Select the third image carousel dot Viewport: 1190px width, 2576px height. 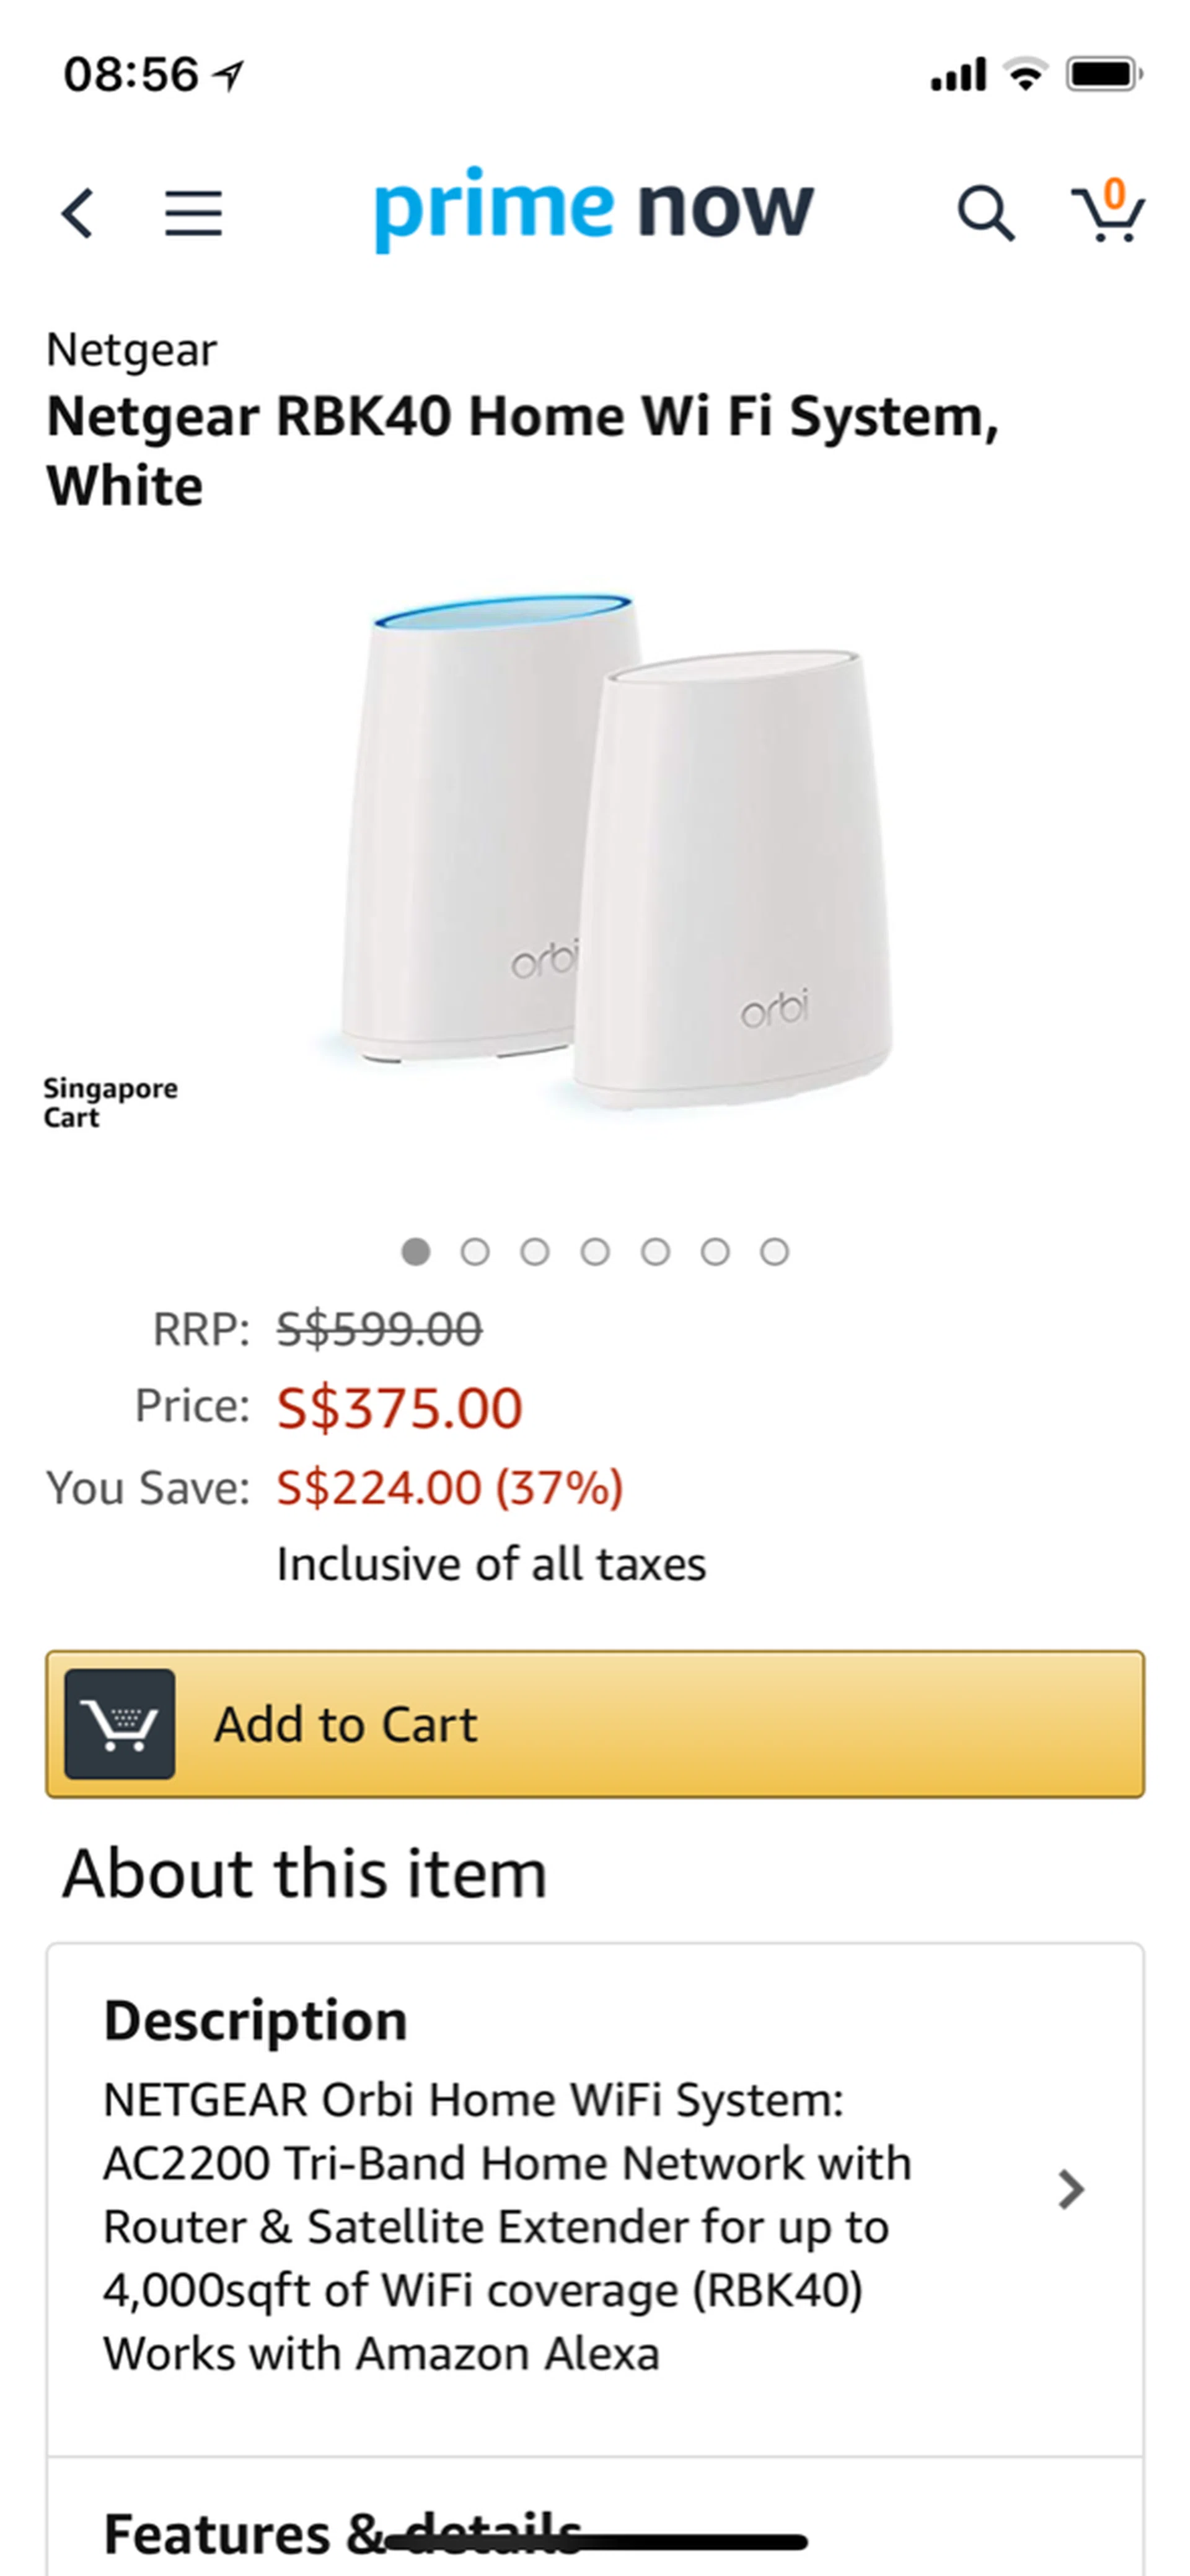pos(535,1251)
